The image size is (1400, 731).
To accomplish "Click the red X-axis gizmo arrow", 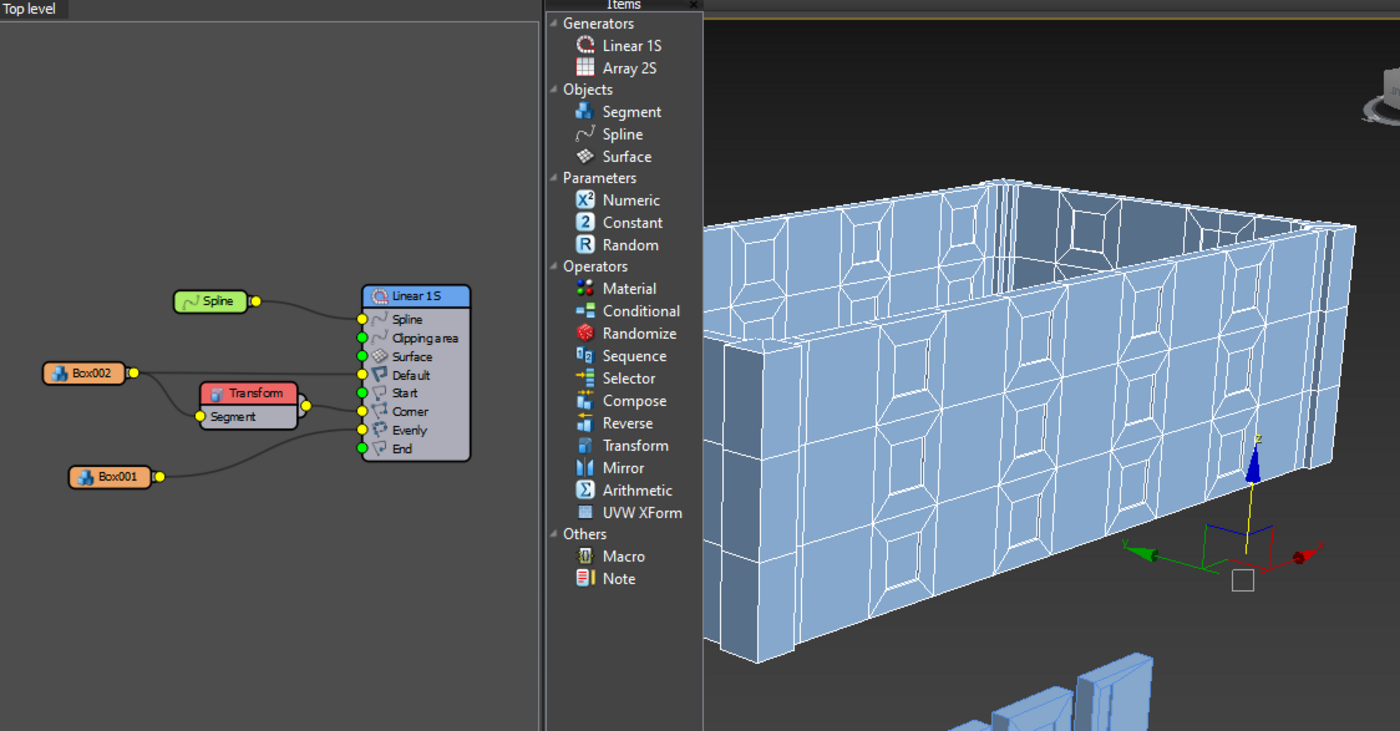I will [1306, 556].
